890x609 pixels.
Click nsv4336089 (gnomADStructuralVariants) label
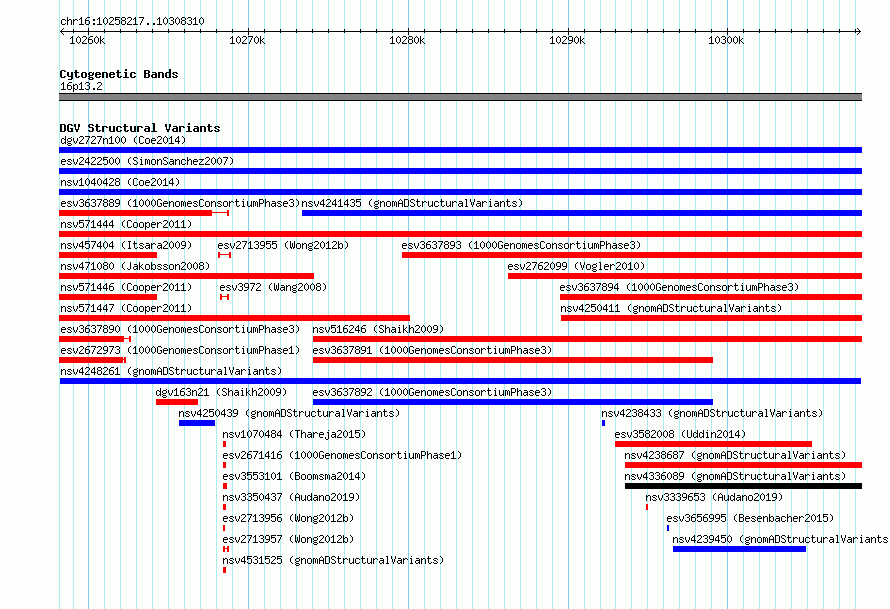tap(735, 476)
